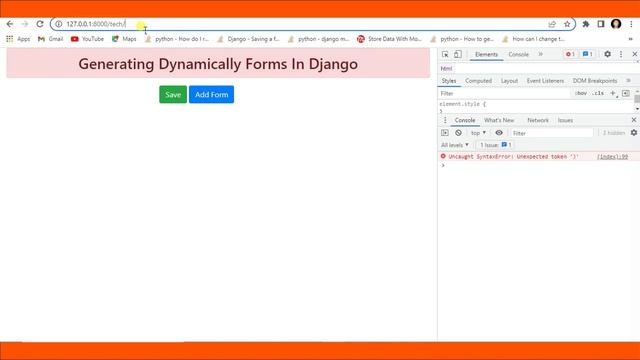Click the console Filter input

pos(551,133)
